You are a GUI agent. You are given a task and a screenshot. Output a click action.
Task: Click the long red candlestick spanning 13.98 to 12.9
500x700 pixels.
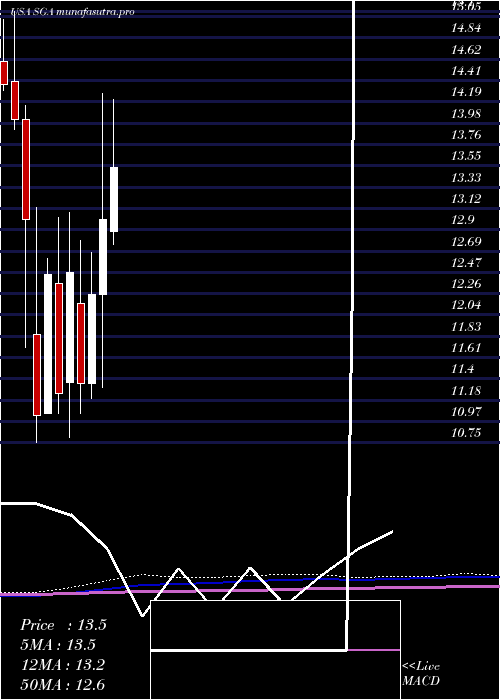click(x=26, y=169)
